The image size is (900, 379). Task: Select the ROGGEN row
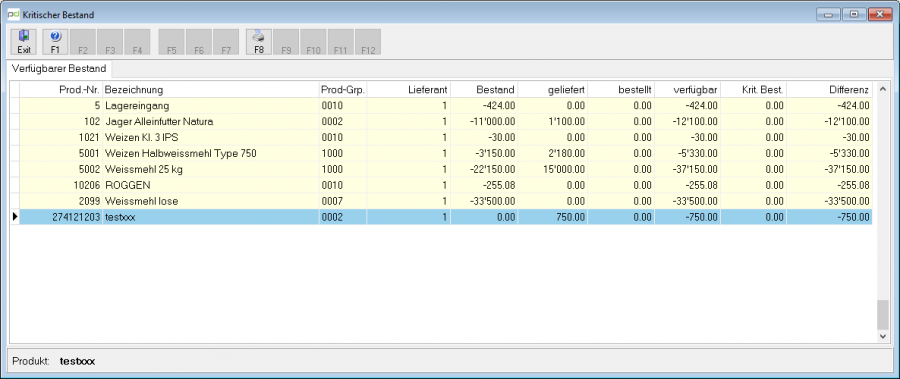point(445,185)
